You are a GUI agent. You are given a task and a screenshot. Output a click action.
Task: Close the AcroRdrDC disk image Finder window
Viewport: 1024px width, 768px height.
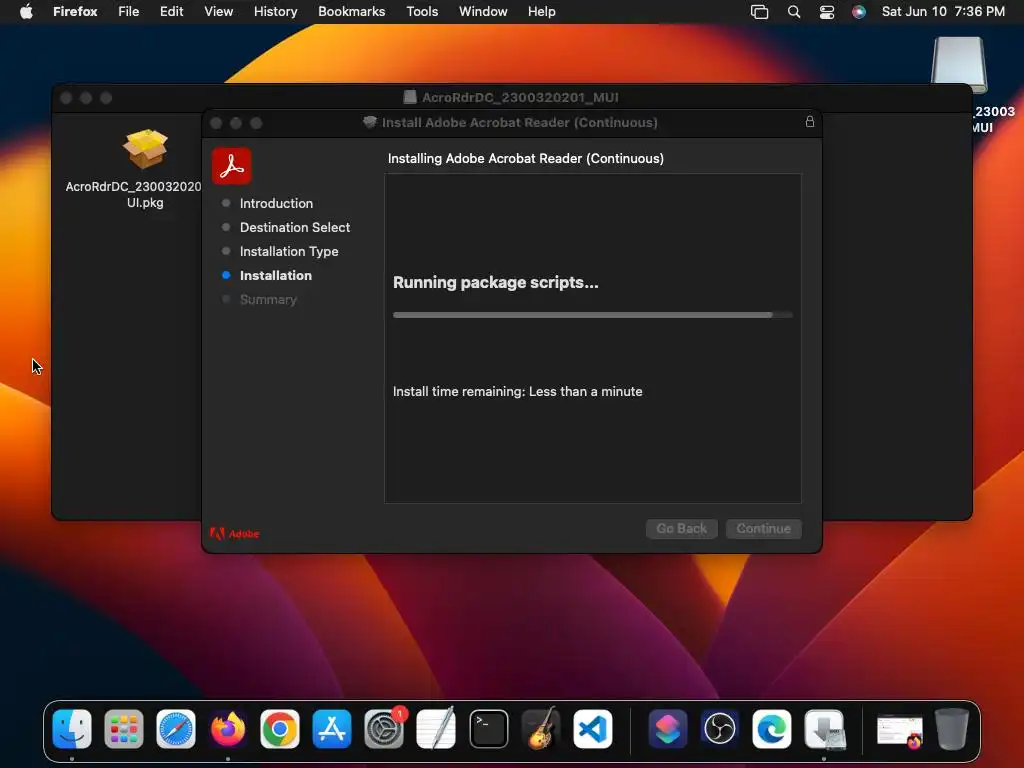point(66,98)
